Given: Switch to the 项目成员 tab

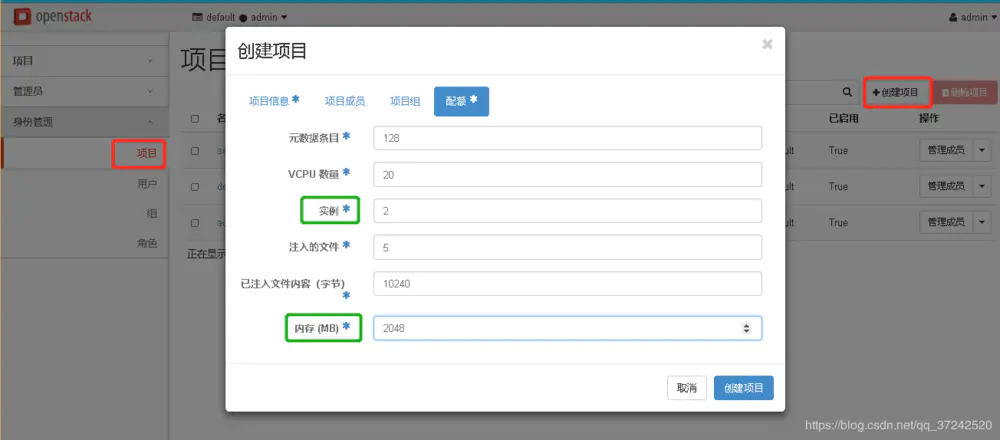Looking at the screenshot, I should [x=345, y=101].
